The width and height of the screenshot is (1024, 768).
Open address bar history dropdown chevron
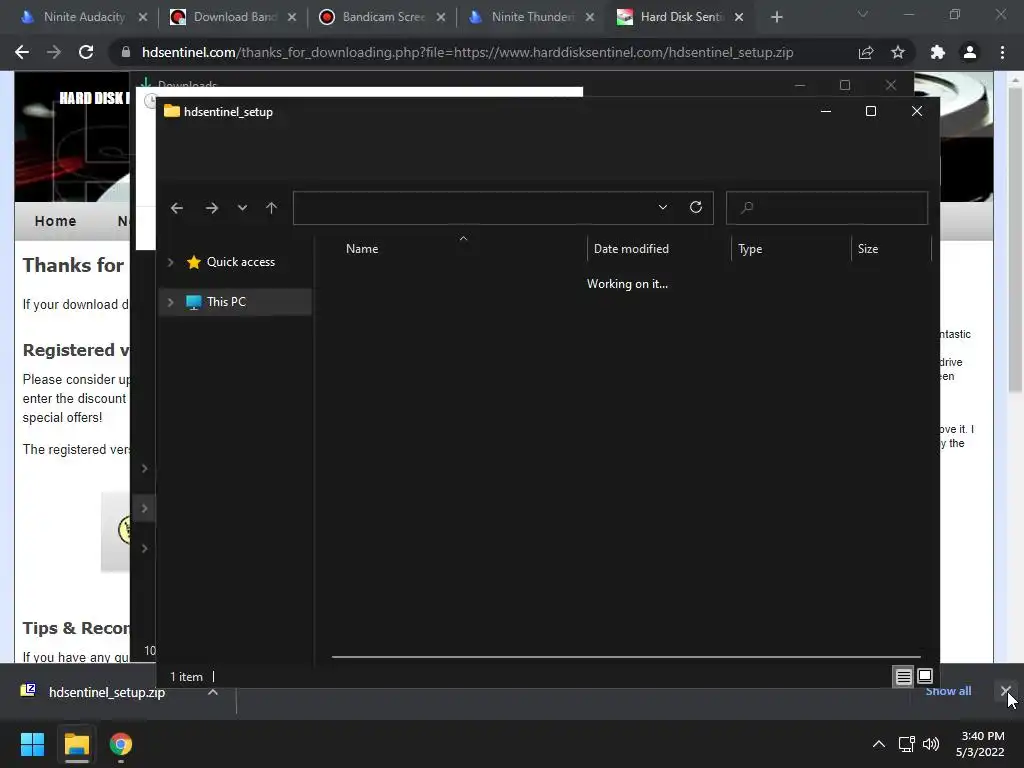point(663,207)
